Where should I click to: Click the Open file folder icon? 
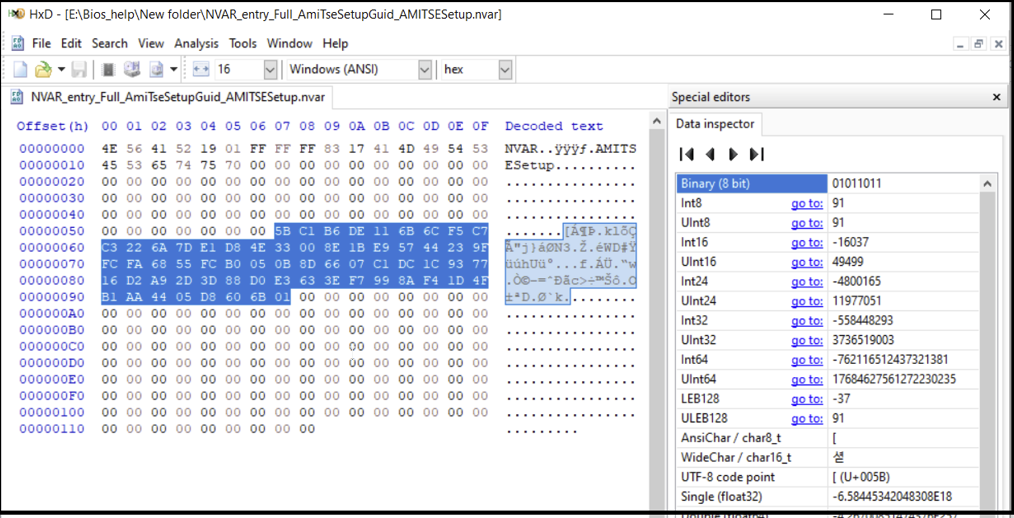[43, 69]
